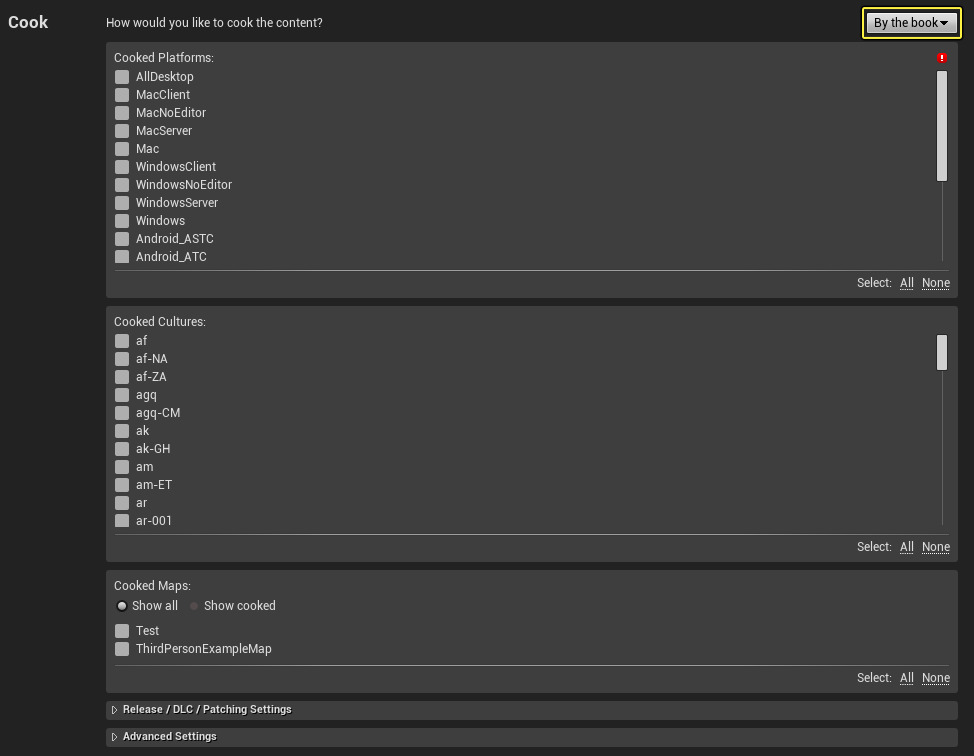
Task: Open the By the book dropdown
Action: click(x=911, y=23)
